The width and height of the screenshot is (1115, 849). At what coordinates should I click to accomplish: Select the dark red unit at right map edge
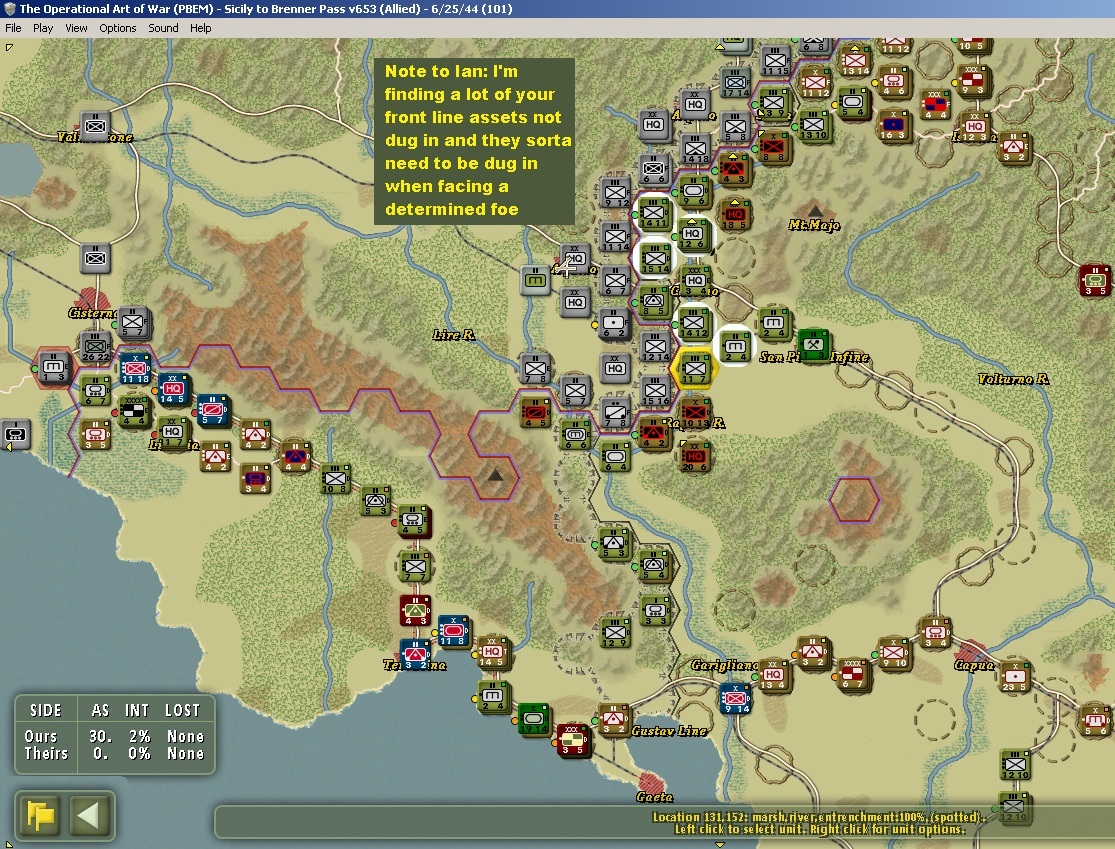click(x=1094, y=280)
